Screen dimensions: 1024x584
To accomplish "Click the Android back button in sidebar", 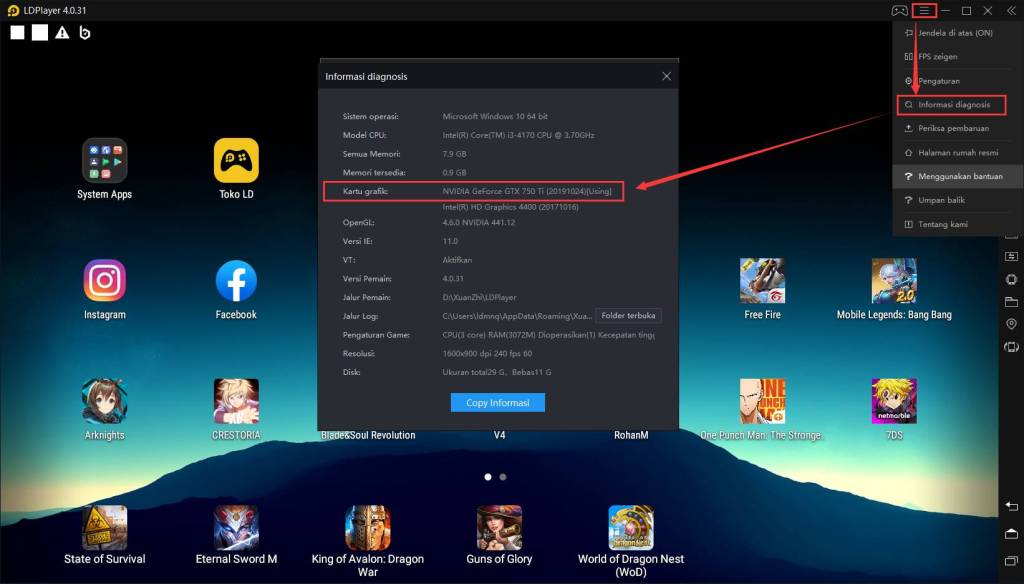I will [1011, 506].
